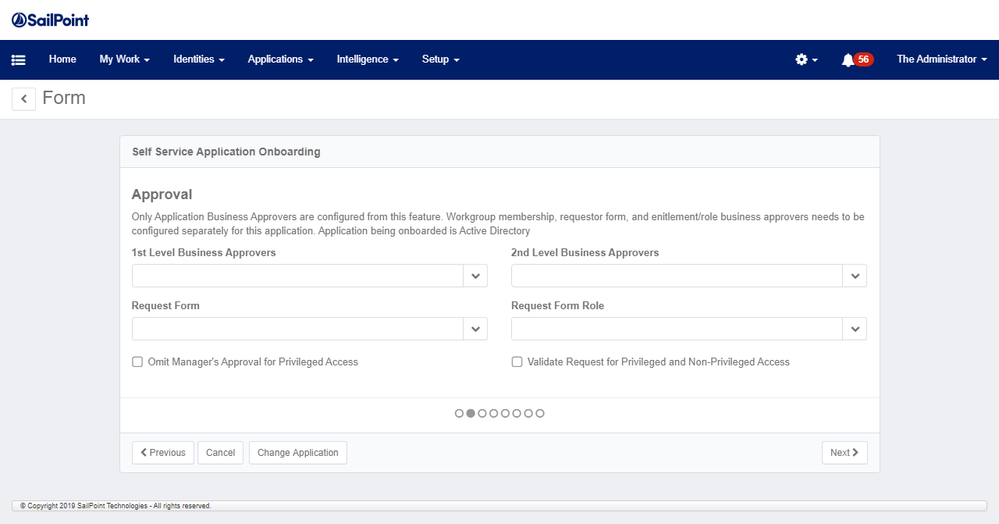This screenshot has height=524, width=999.
Task: Open the notifications bell icon
Action: [848, 60]
